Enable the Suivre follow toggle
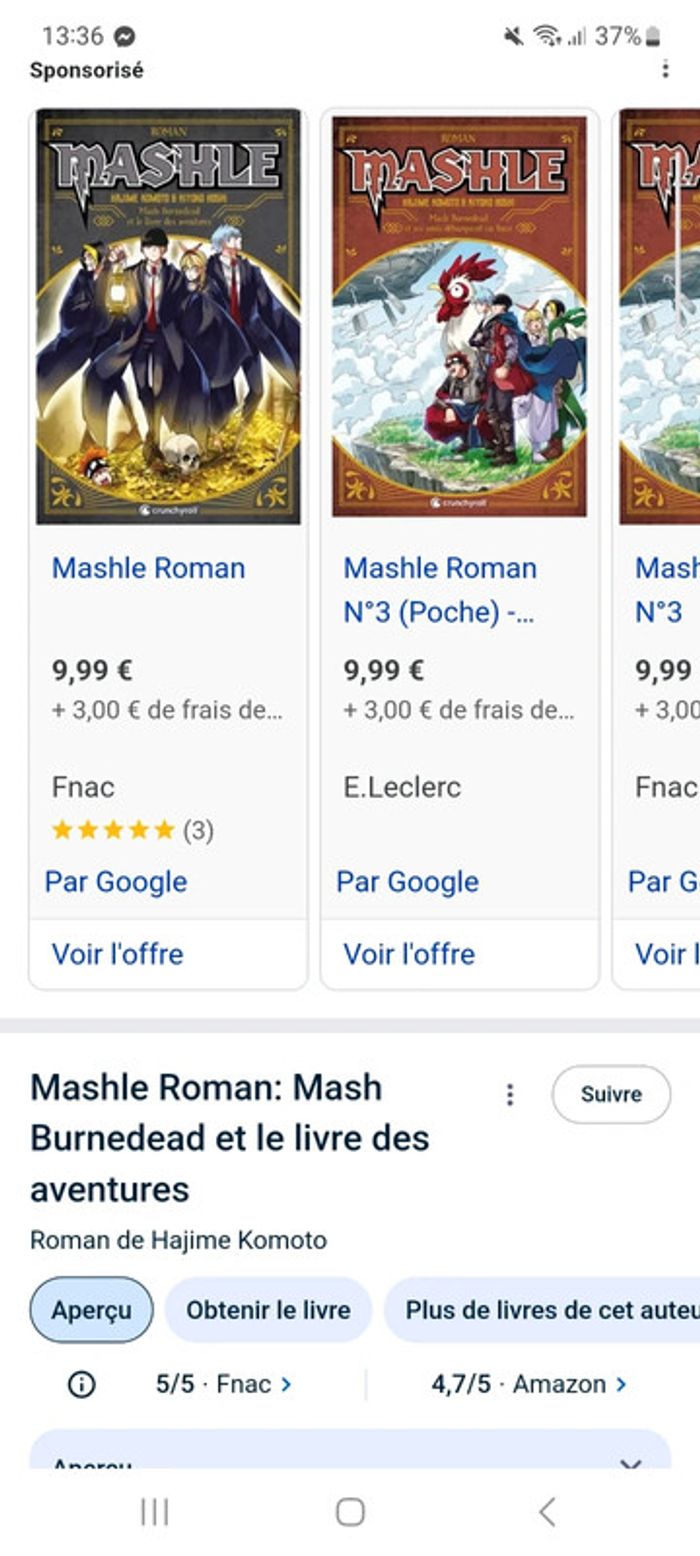This screenshot has height=1556, width=700. click(x=611, y=1095)
